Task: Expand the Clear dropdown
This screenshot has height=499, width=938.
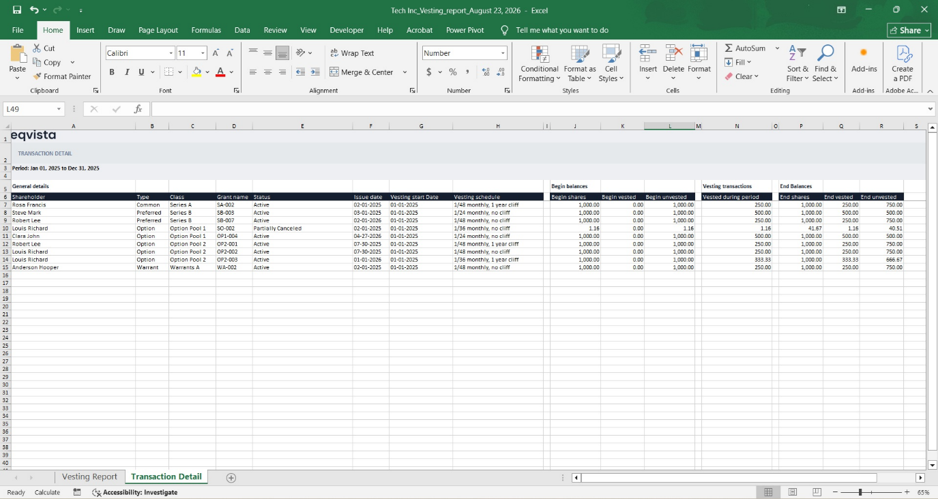Action: click(x=756, y=77)
